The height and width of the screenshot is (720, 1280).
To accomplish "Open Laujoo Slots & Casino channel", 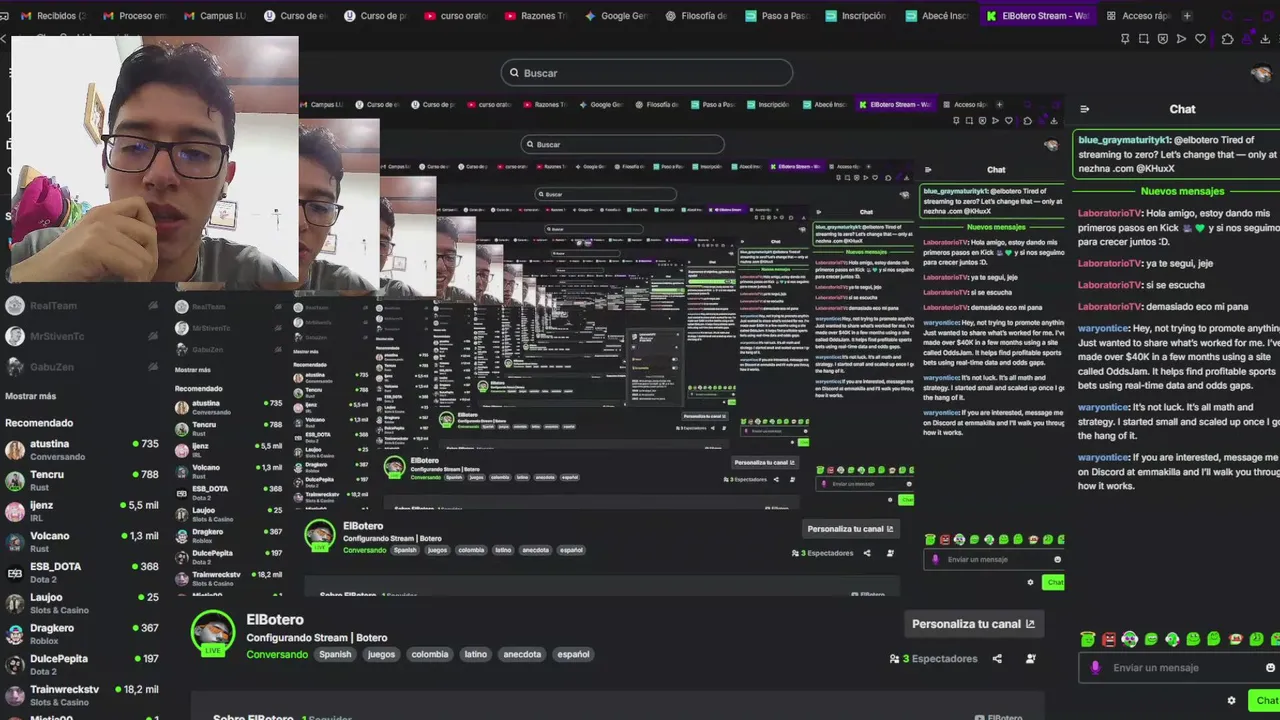I will click(80, 604).
